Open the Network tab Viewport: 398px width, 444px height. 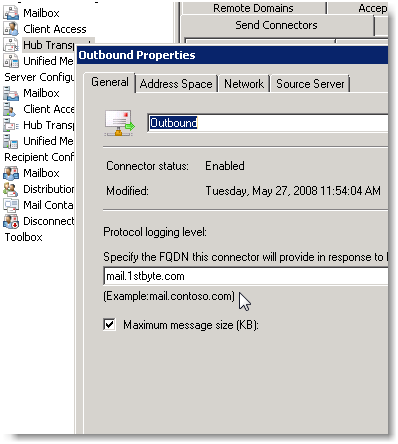tap(244, 84)
